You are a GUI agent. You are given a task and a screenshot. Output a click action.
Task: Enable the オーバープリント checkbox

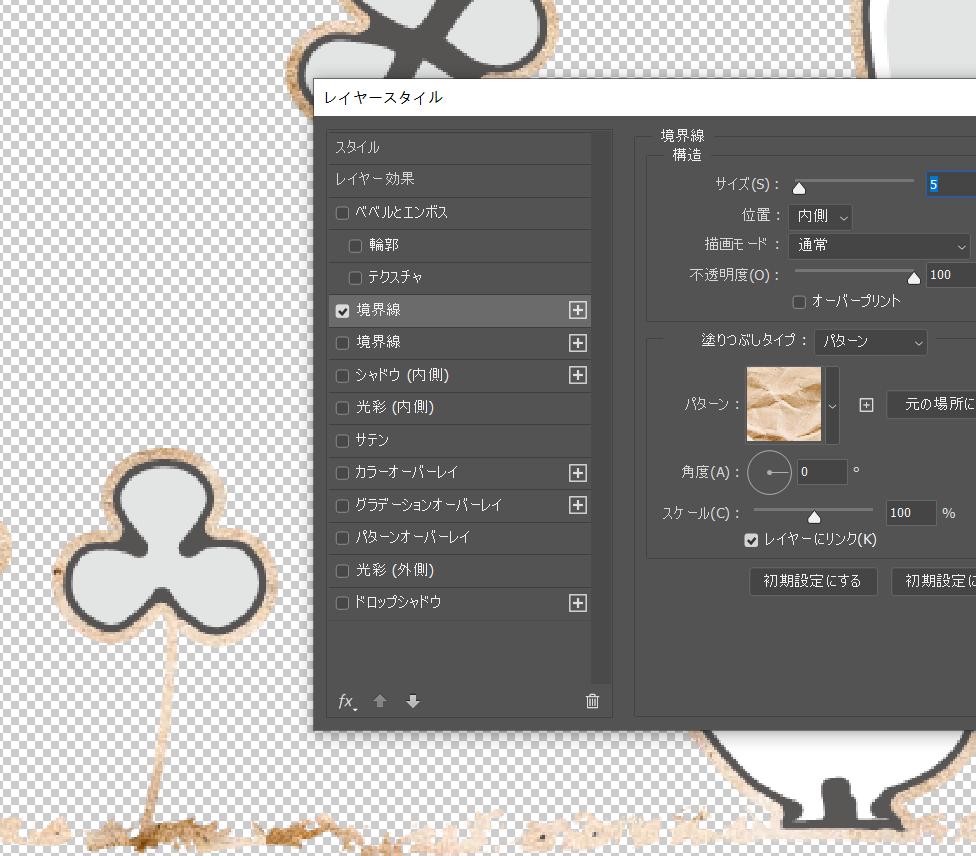click(x=797, y=302)
